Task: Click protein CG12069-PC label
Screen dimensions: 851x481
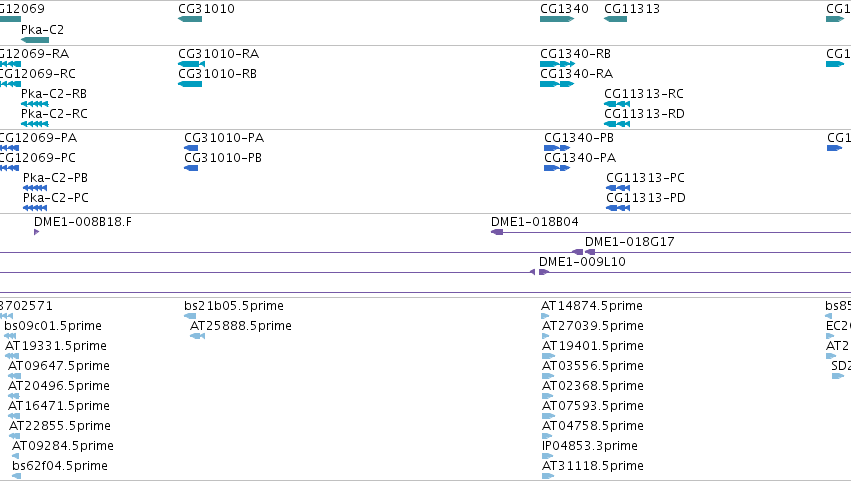Action: [x=37, y=158]
